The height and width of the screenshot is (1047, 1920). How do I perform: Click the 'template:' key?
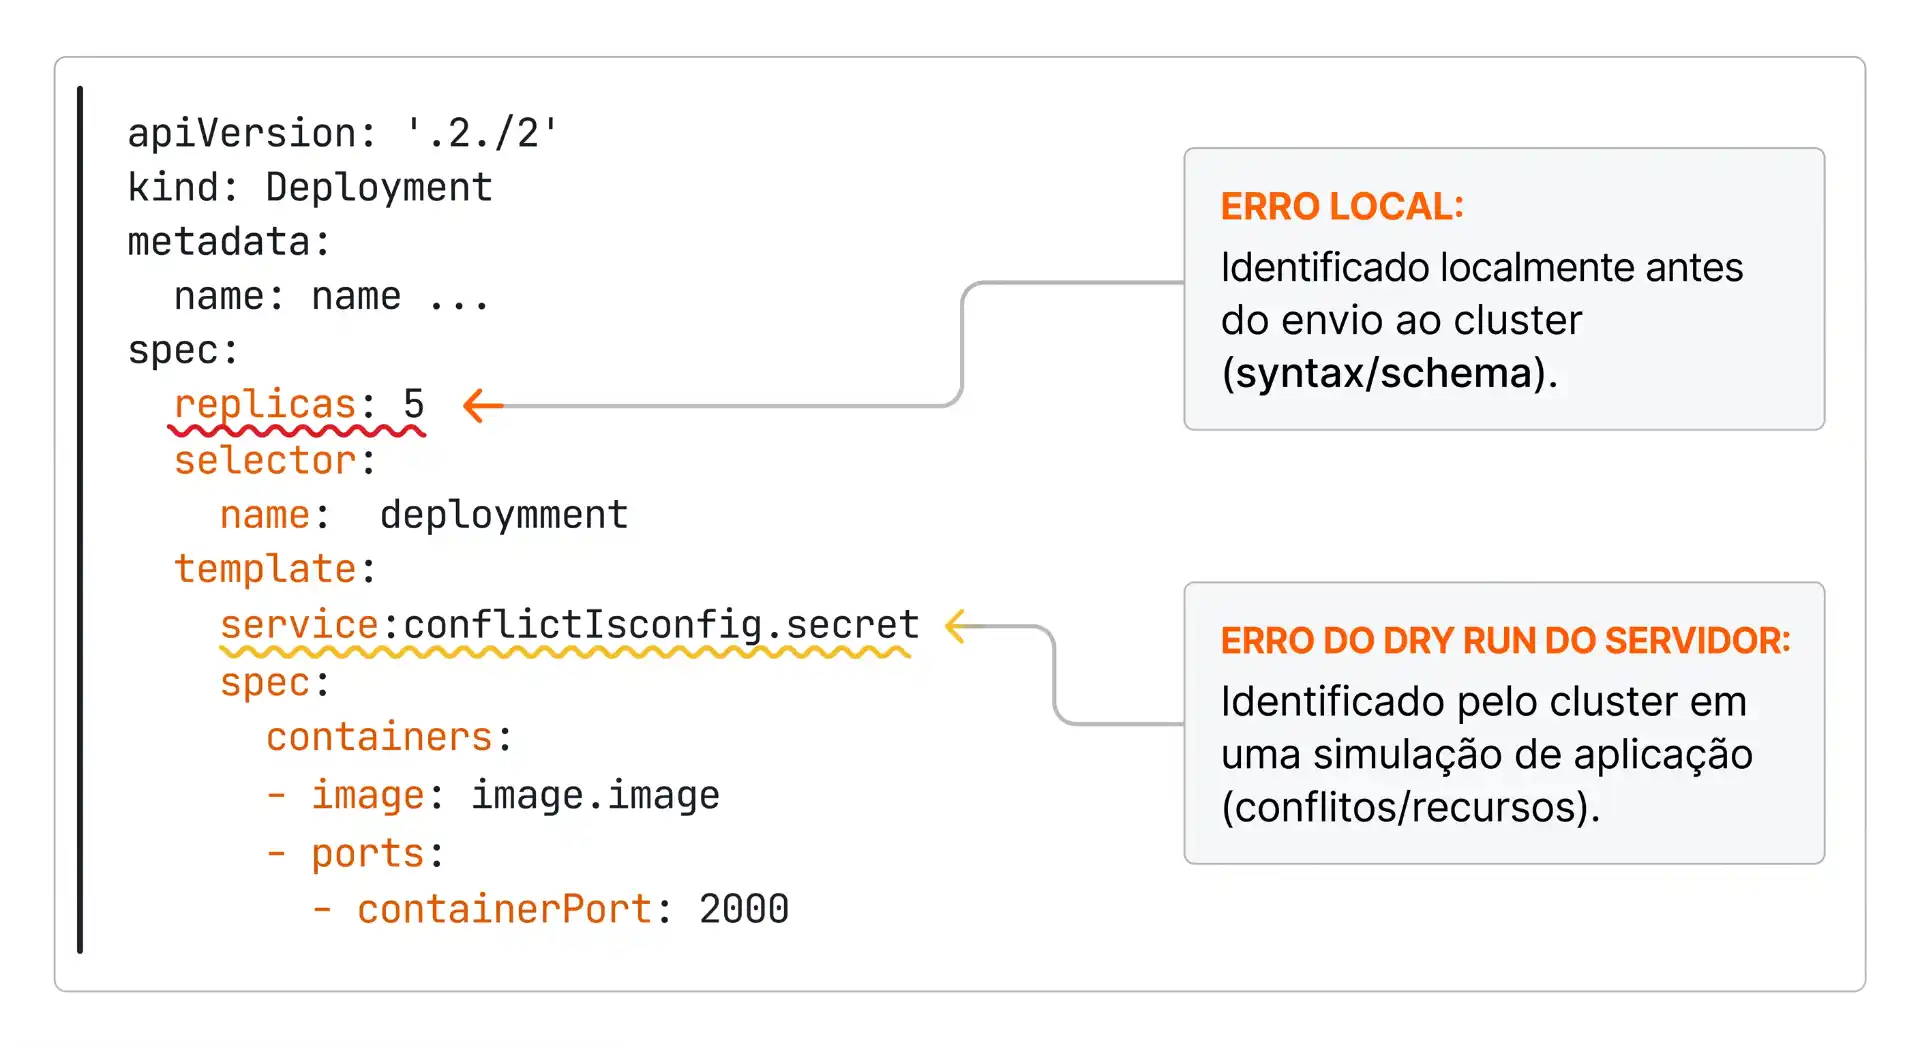point(275,569)
